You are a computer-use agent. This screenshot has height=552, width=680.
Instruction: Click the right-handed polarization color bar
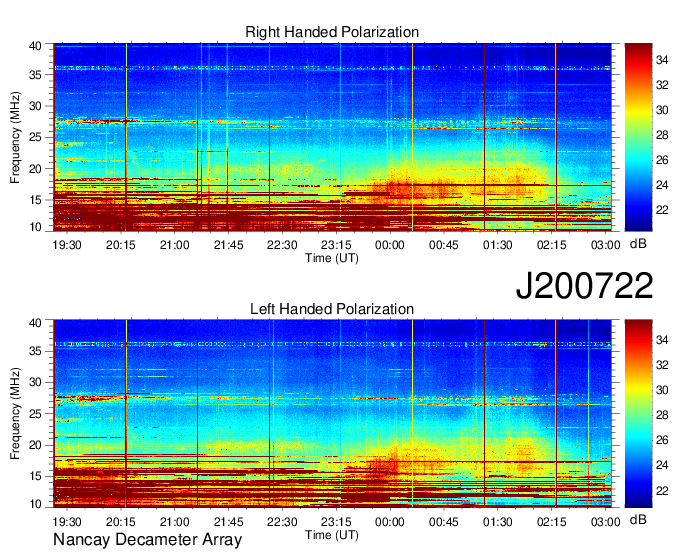tap(638, 137)
